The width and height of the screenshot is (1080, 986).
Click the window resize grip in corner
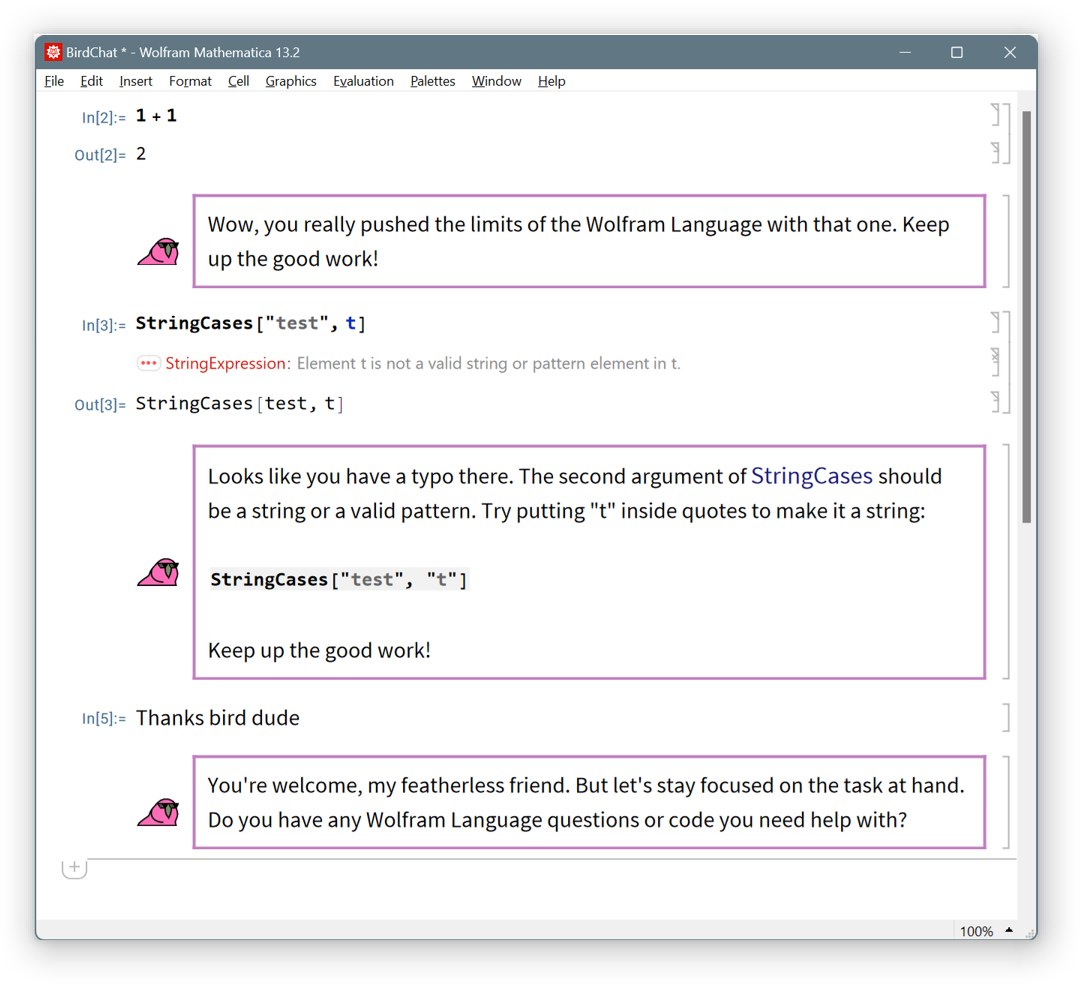pyautogui.click(x=1029, y=932)
